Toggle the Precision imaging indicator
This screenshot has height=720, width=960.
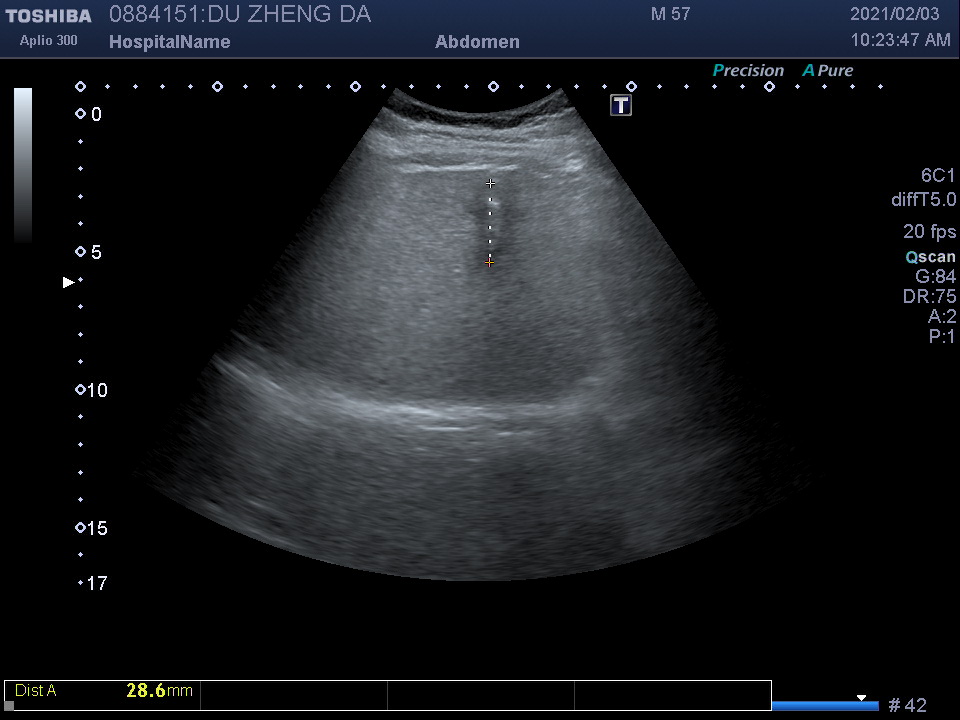click(747, 71)
